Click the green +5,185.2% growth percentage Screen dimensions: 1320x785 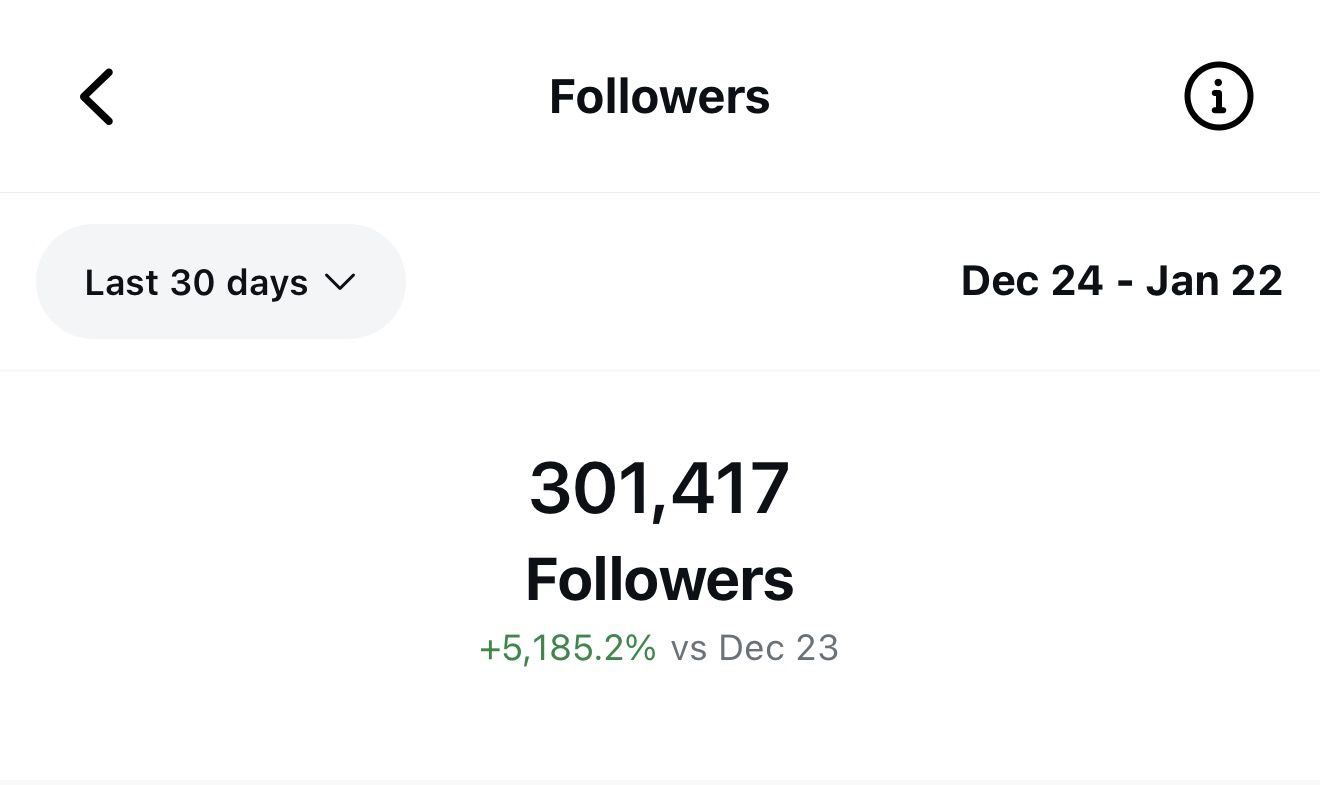point(566,648)
